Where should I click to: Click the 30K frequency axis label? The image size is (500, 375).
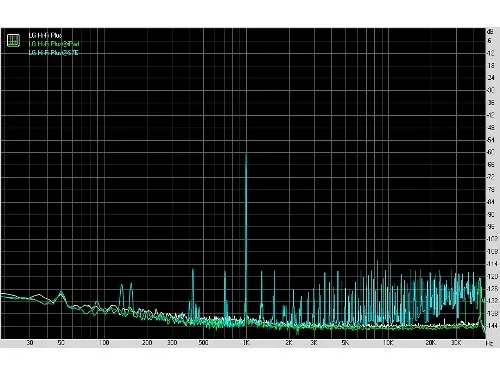pyautogui.click(x=456, y=343)
